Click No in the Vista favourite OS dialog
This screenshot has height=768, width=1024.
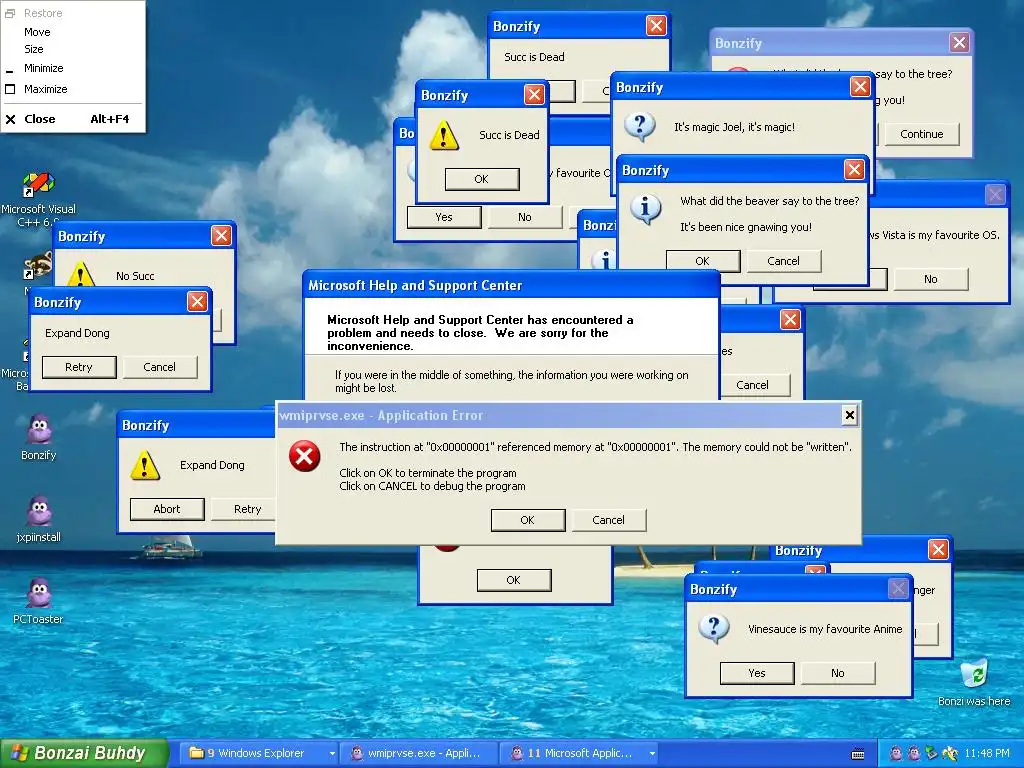[931, 279]
